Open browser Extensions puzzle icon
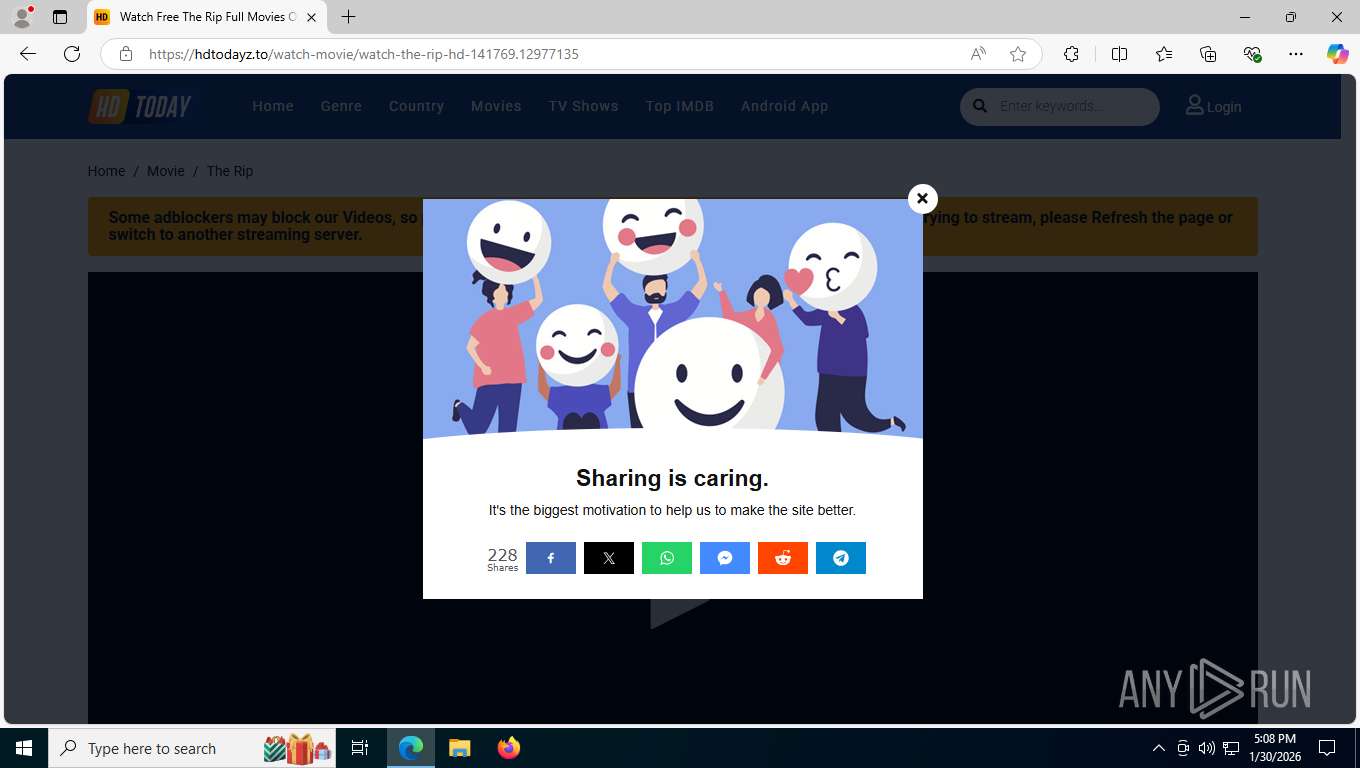 1071,54
